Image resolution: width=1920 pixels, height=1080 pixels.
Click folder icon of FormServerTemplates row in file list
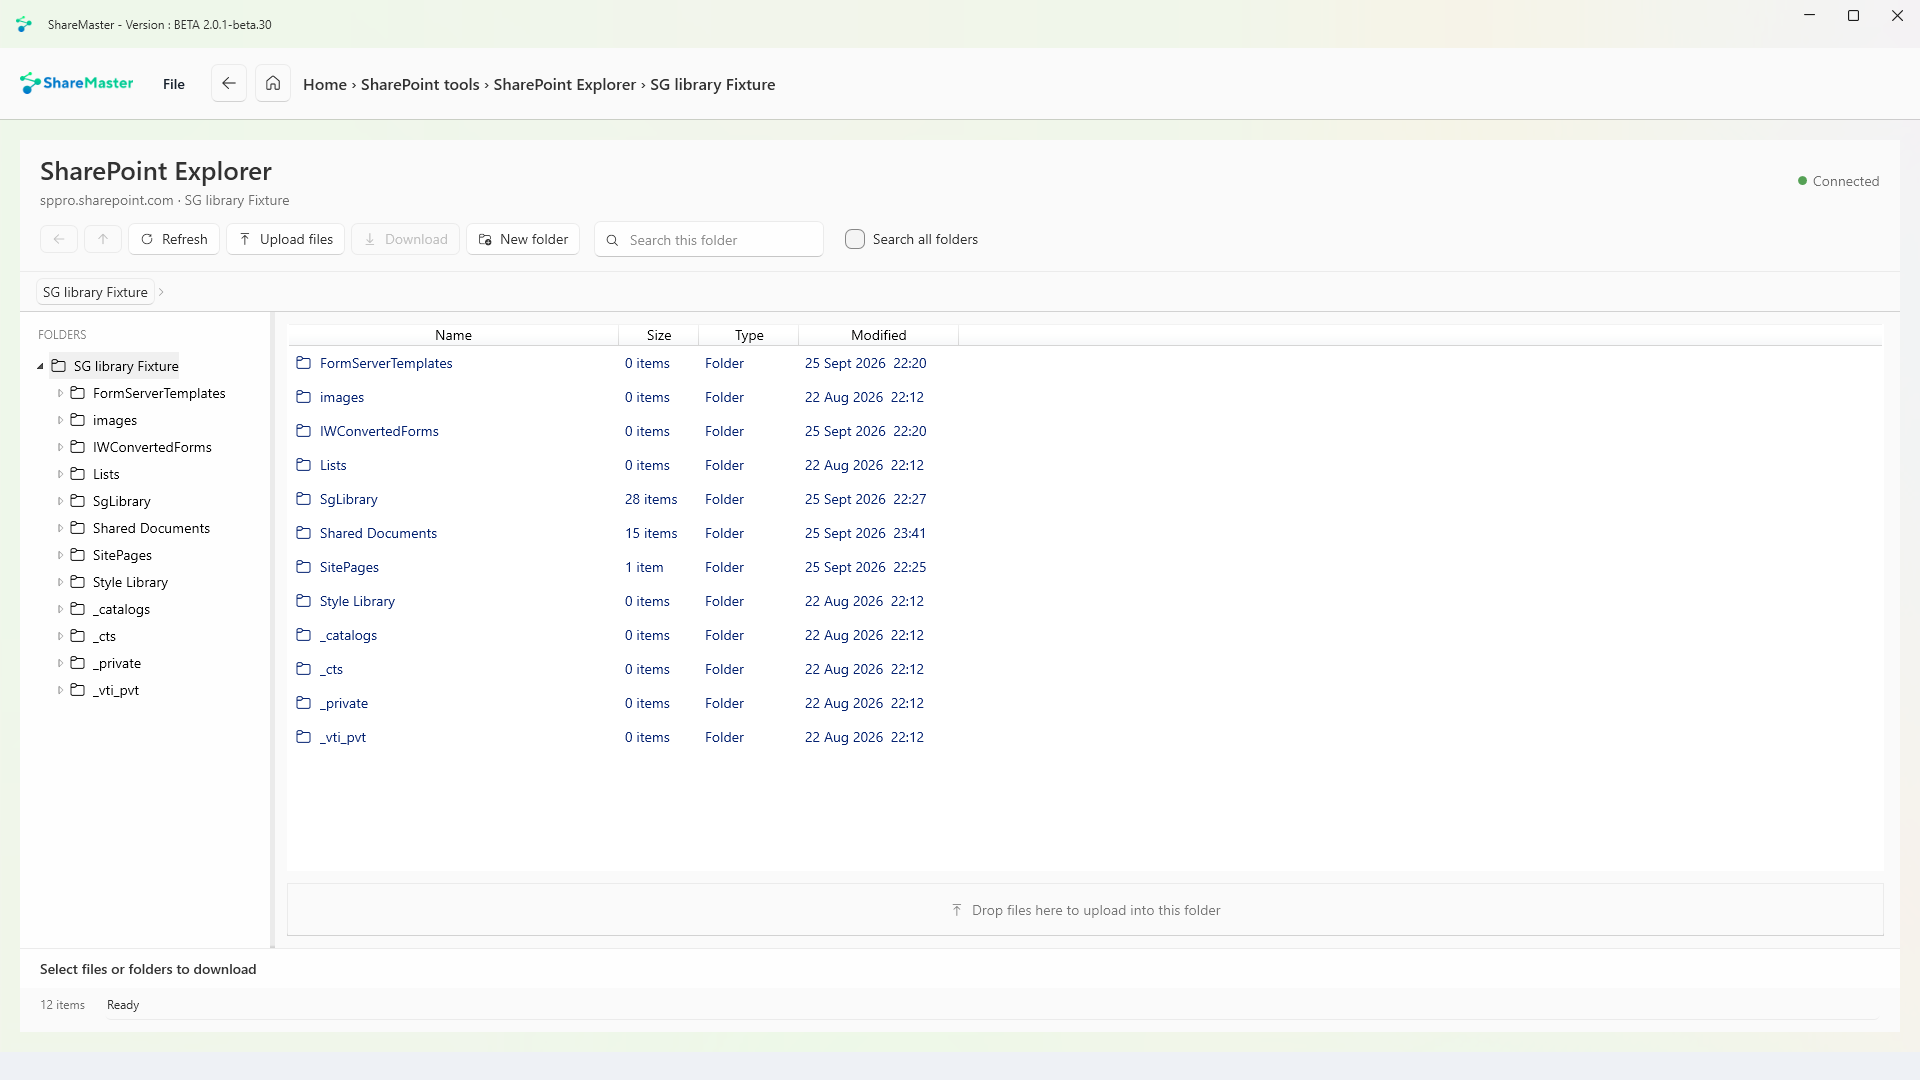point(304,363)
